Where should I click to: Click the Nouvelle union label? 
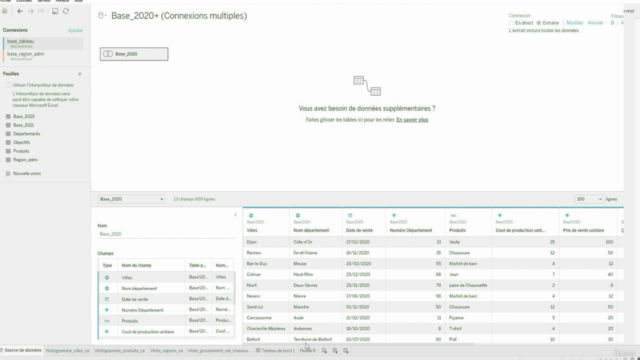[27, 173]
